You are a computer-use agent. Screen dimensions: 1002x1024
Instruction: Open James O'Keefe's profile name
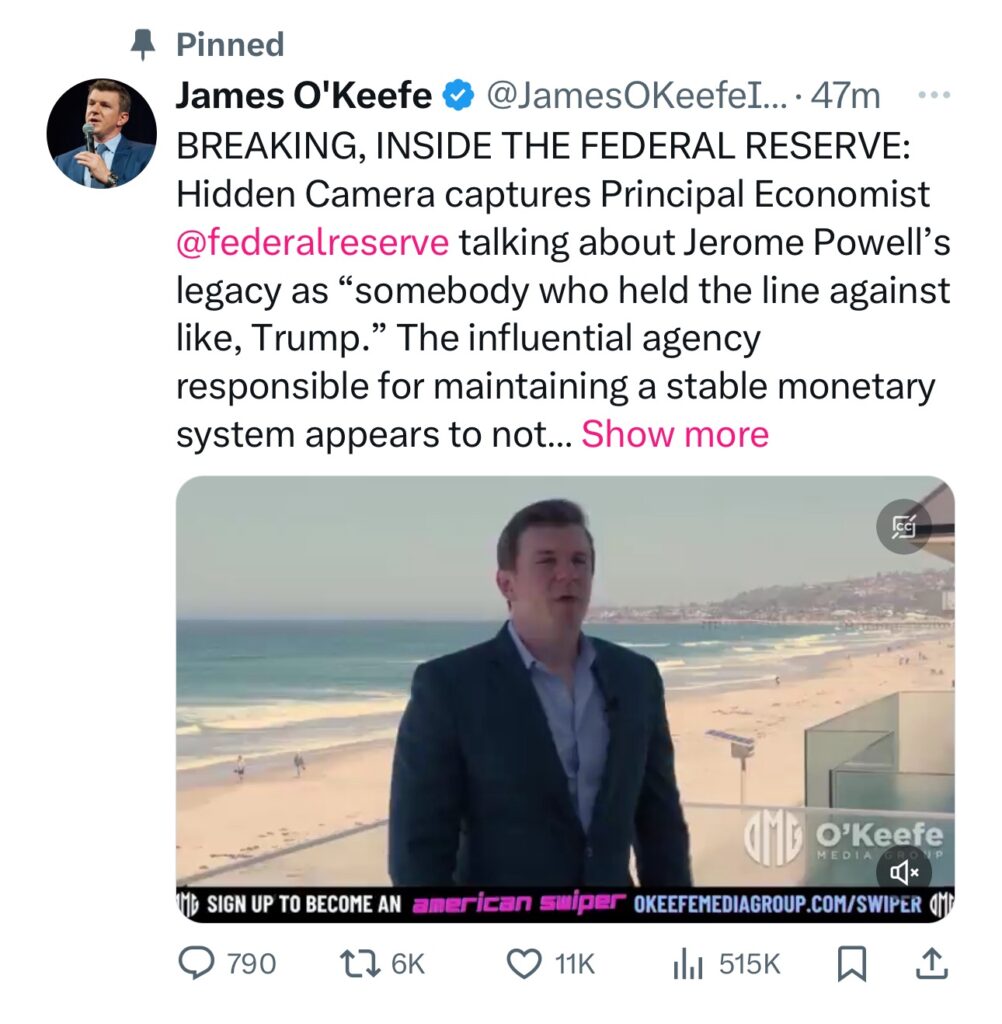[304, 97]
